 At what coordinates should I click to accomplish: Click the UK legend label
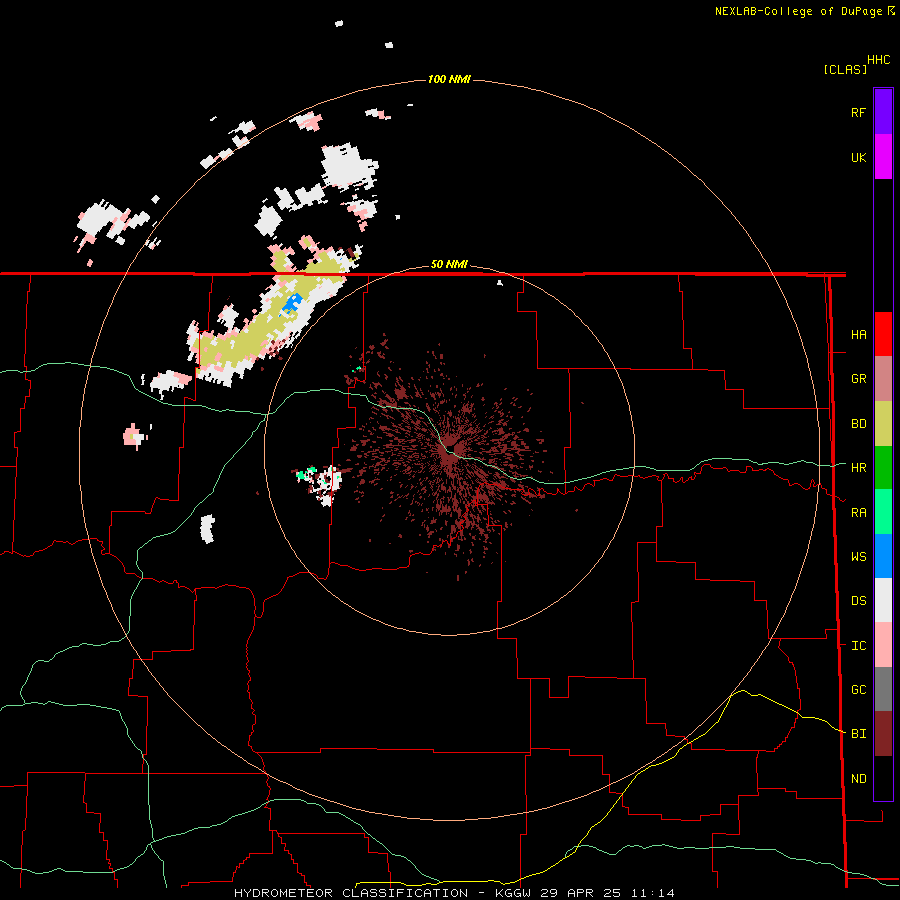tap(858, 158)
